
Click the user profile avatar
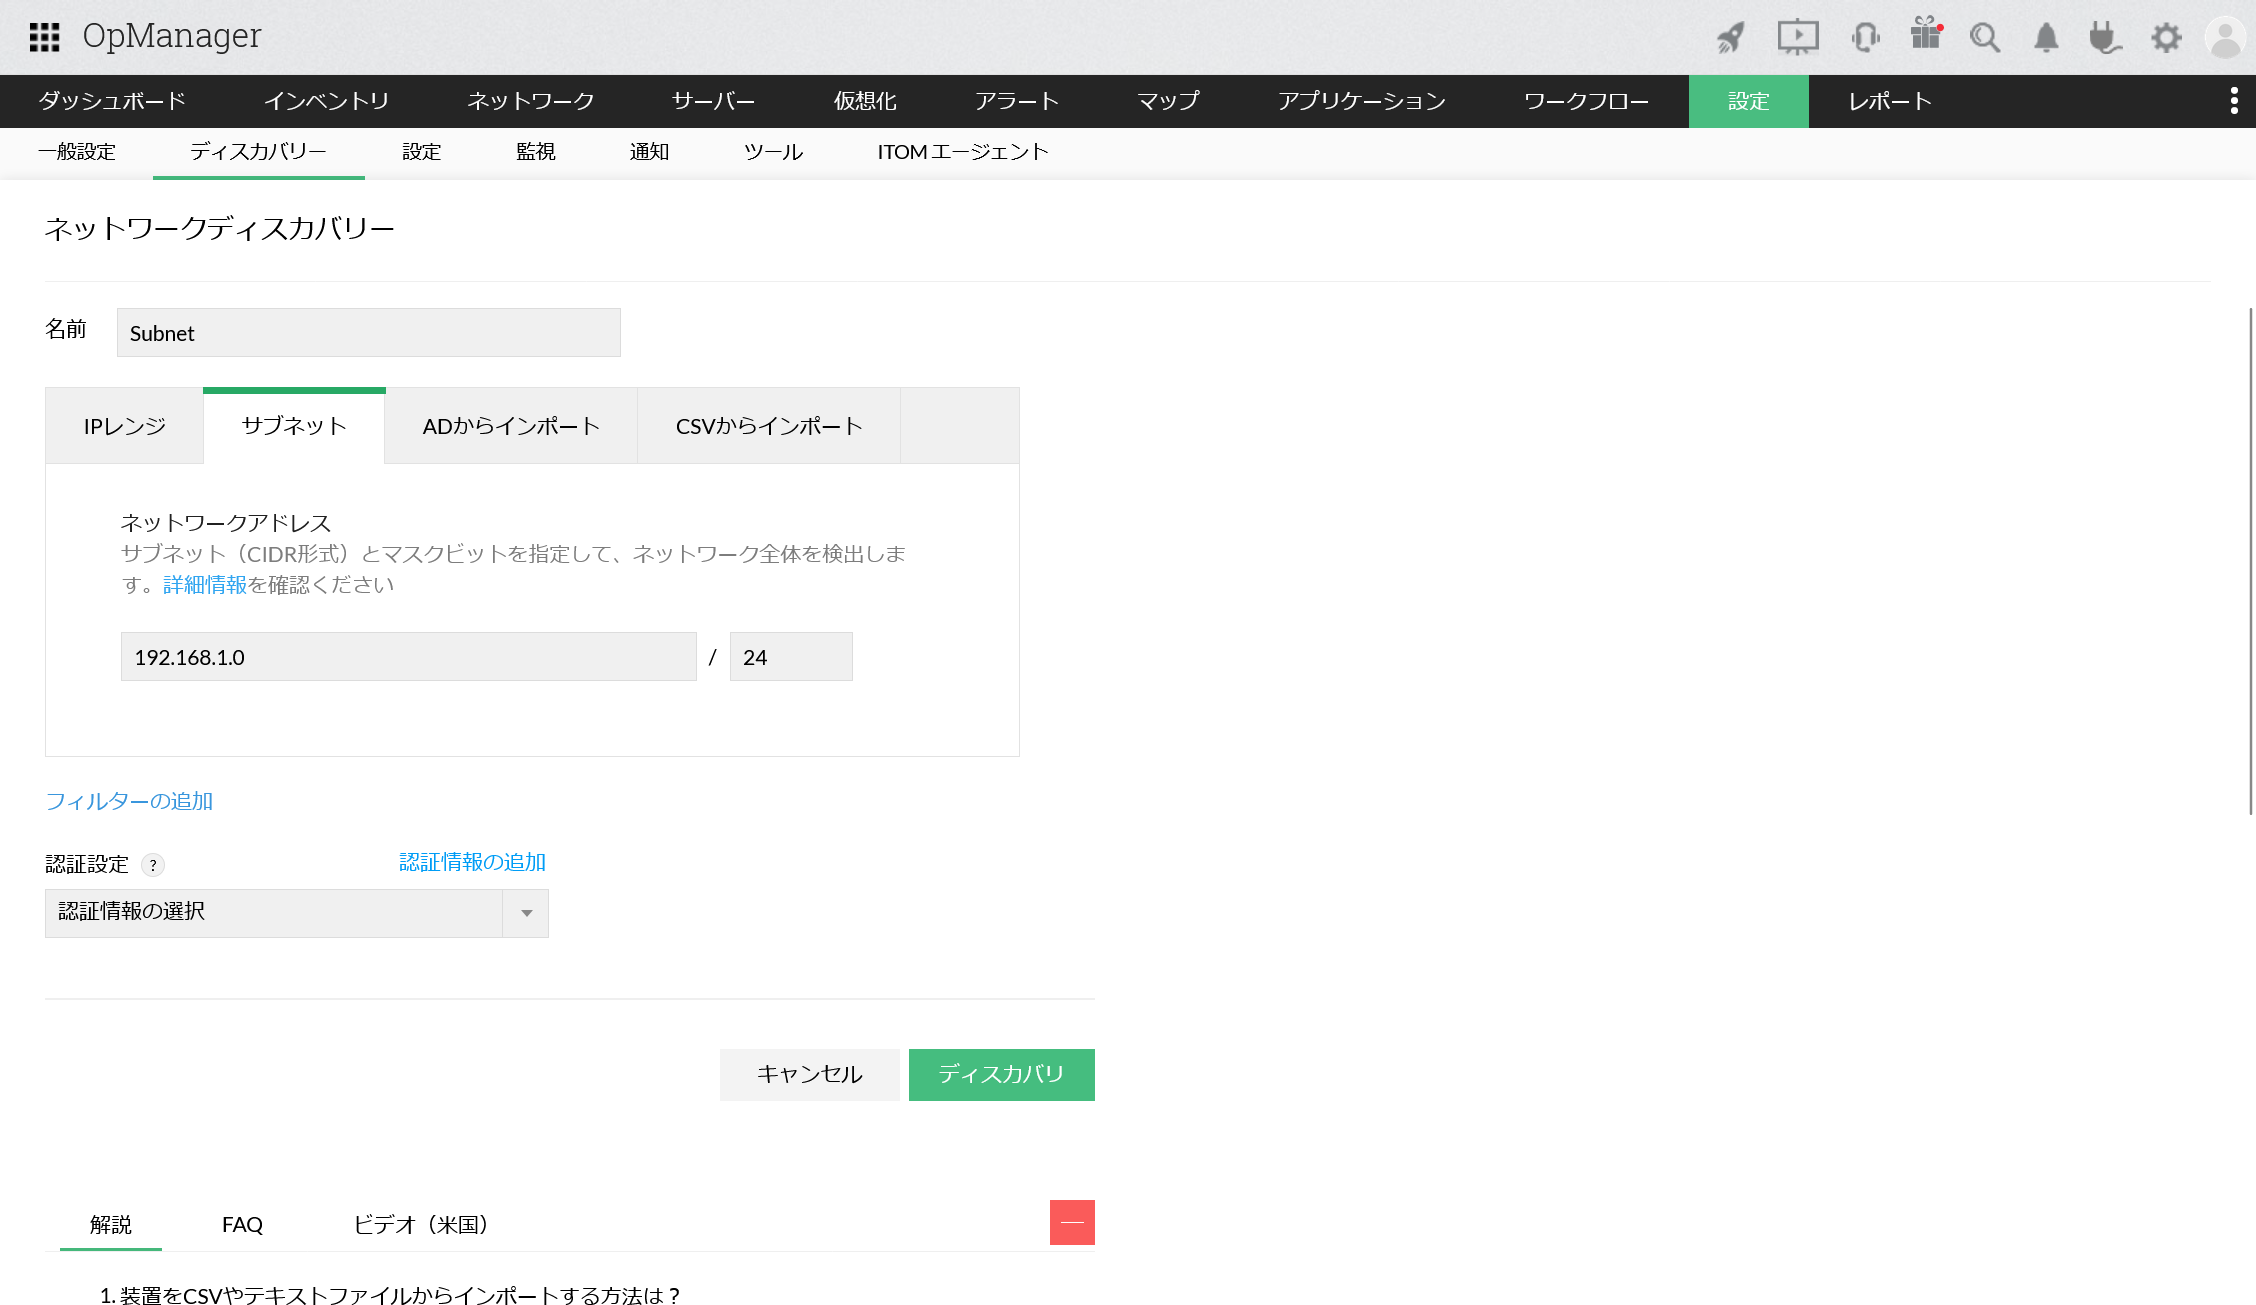(2226, 38)
